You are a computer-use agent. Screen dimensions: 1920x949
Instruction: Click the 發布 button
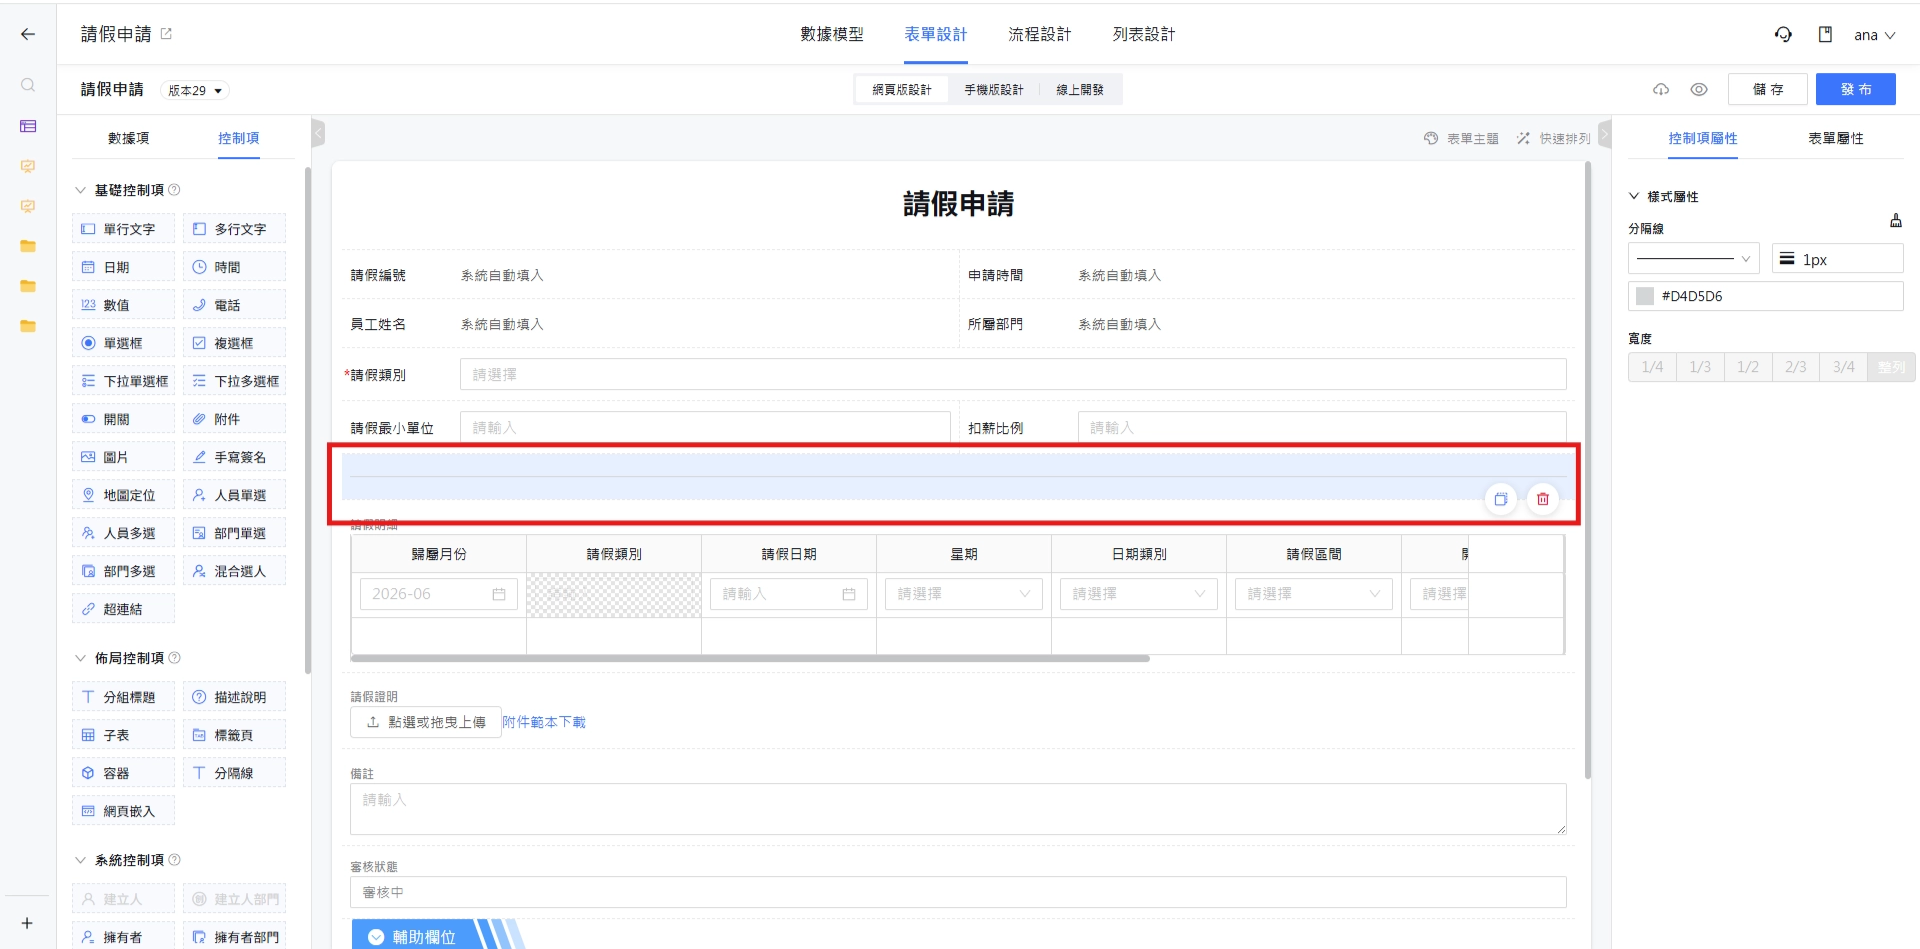tap(1856, 90)
